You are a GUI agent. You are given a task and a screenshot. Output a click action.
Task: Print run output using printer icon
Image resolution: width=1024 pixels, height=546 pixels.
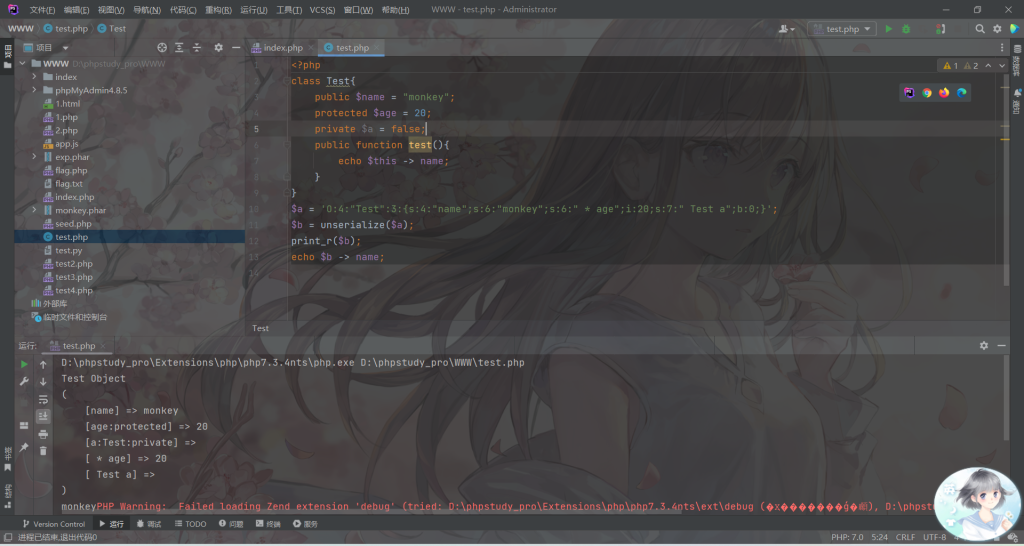(43, 434)
